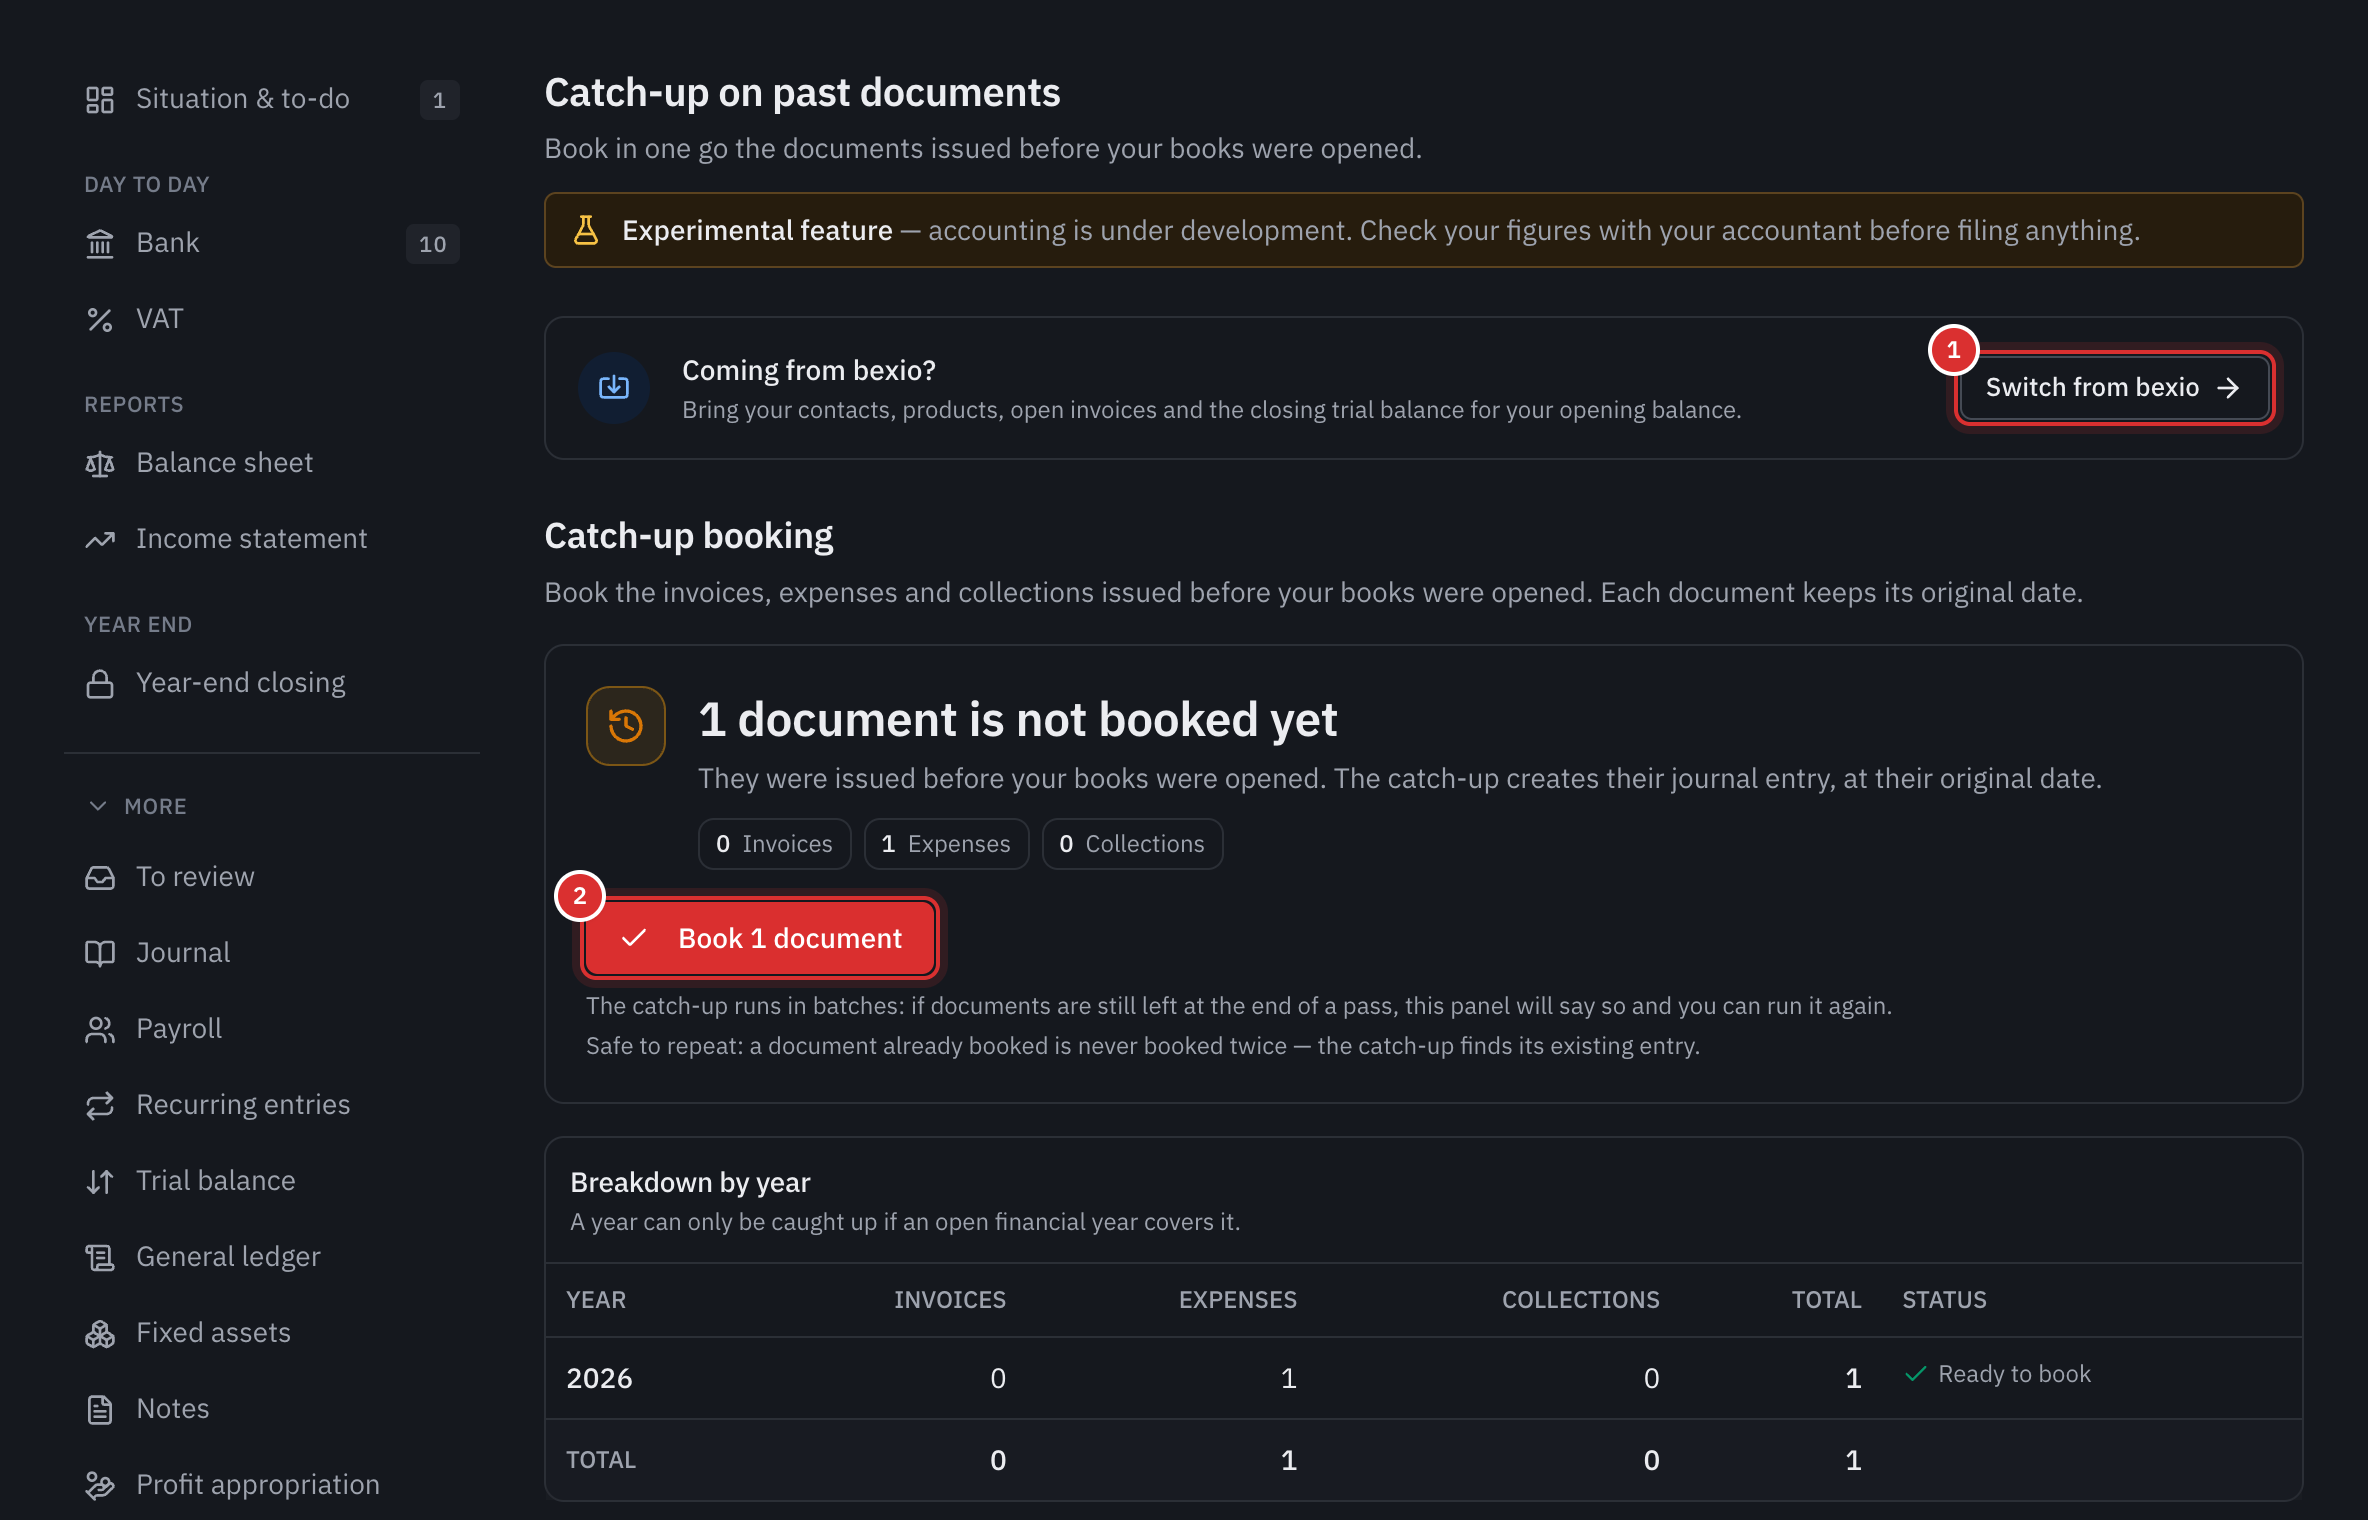Click the Bank badge showing 10
This screenshot has width=2368, height=1520.
click(x=433, y=244)
